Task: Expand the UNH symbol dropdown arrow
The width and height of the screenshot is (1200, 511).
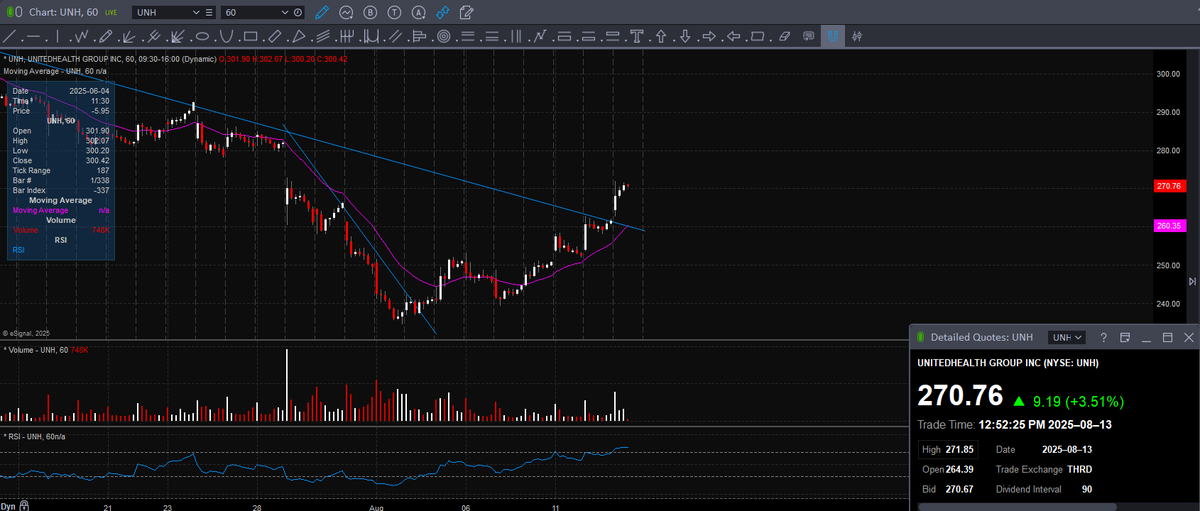Action: (x=195, y=12)
